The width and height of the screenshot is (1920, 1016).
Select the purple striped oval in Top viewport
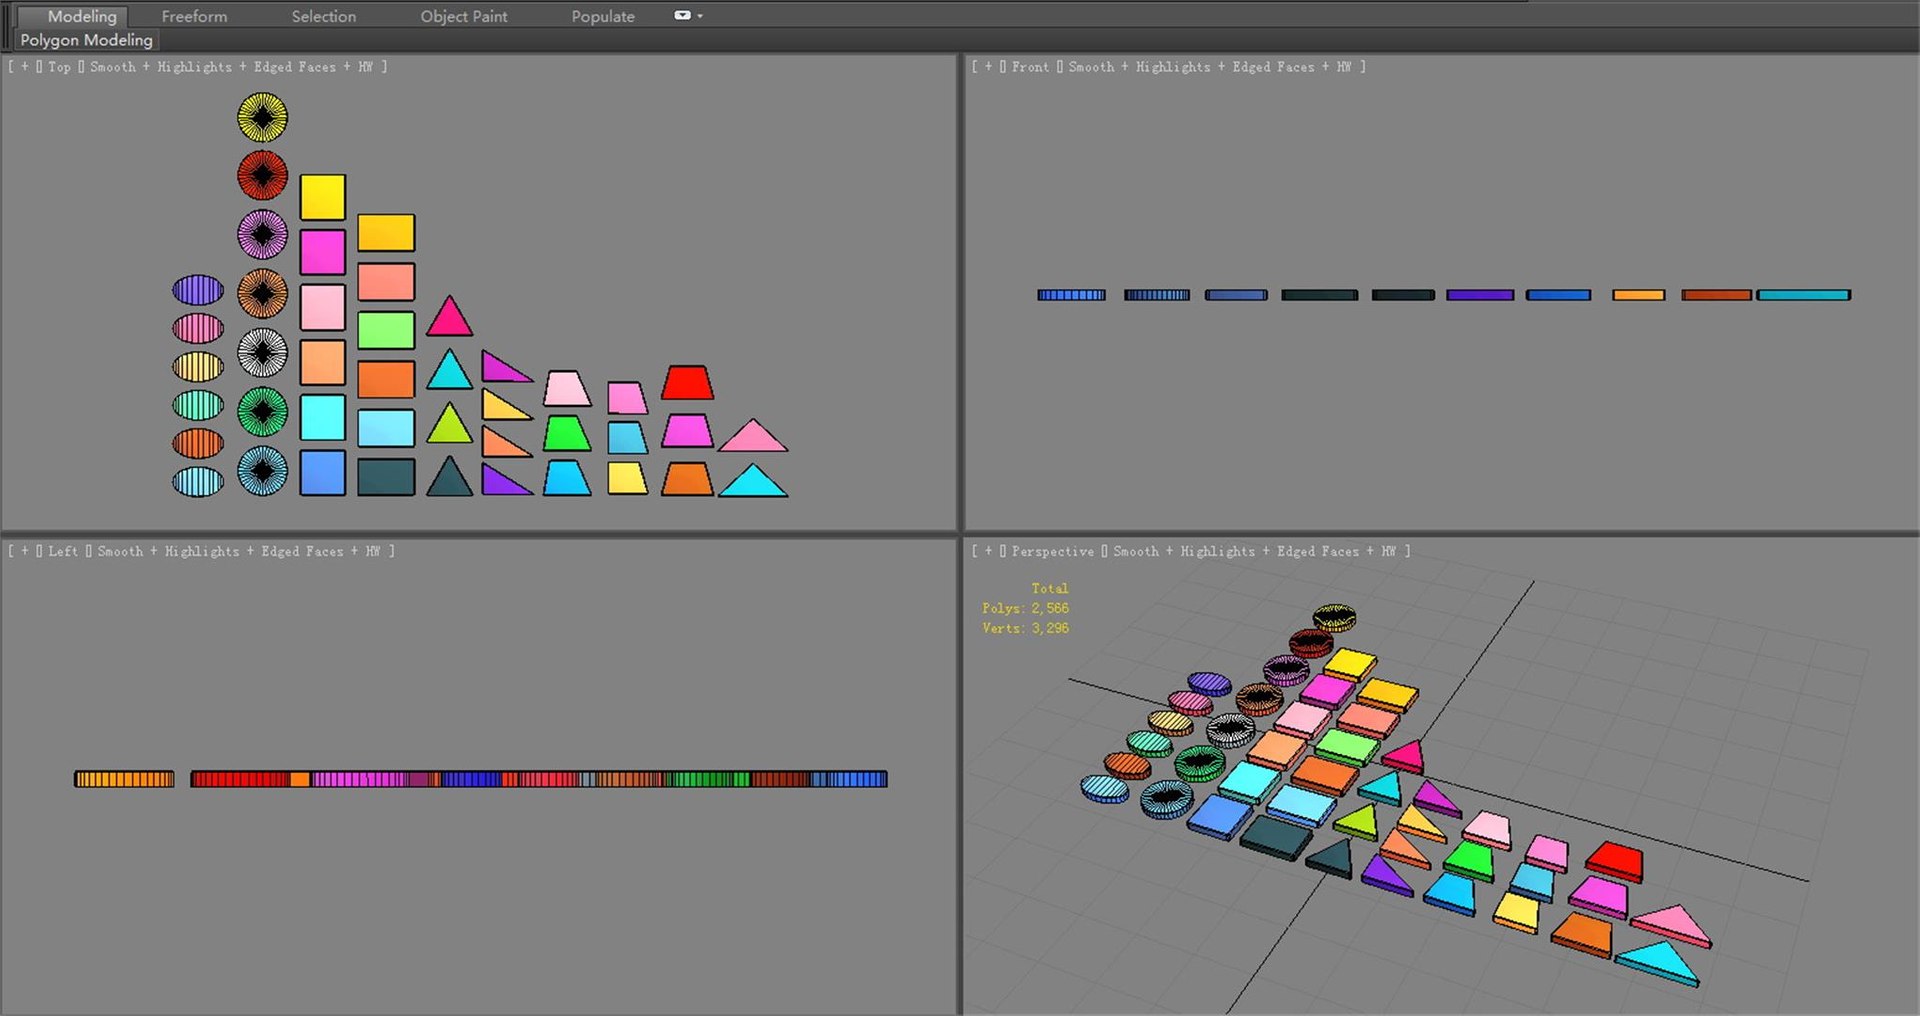pyautogui.click(x=198, y=290)
